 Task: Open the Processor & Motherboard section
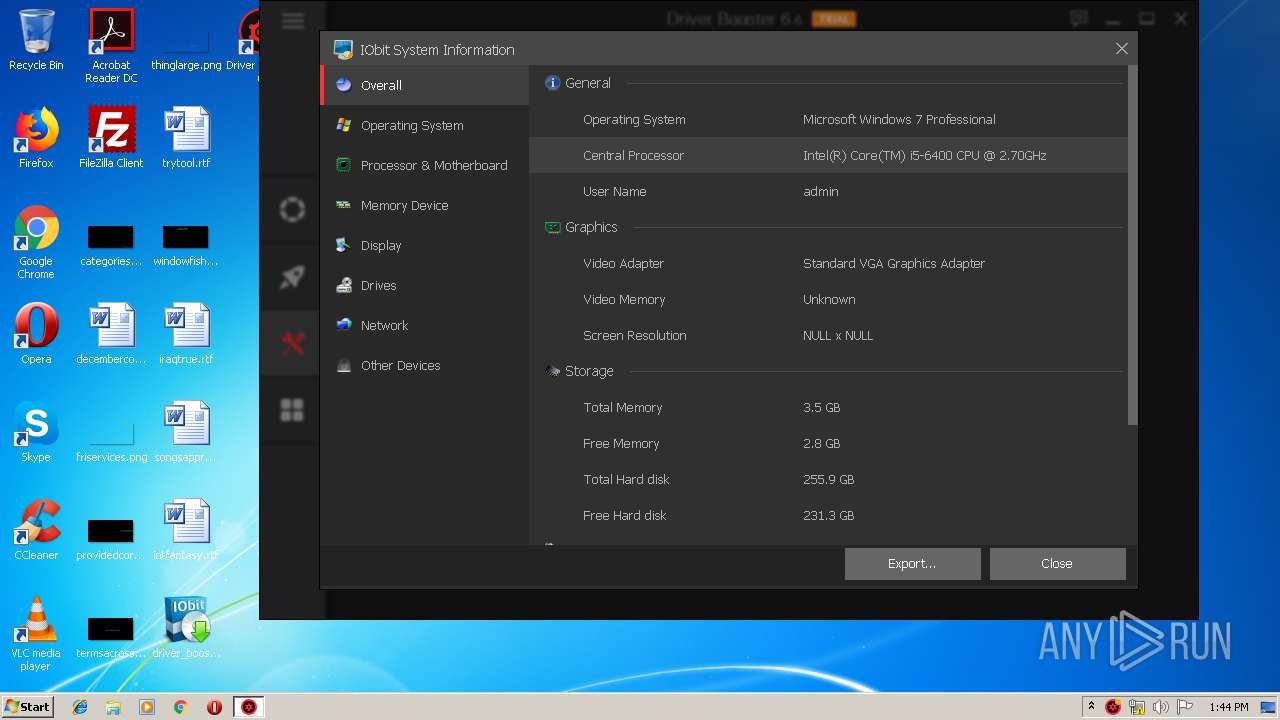(425, 165)
